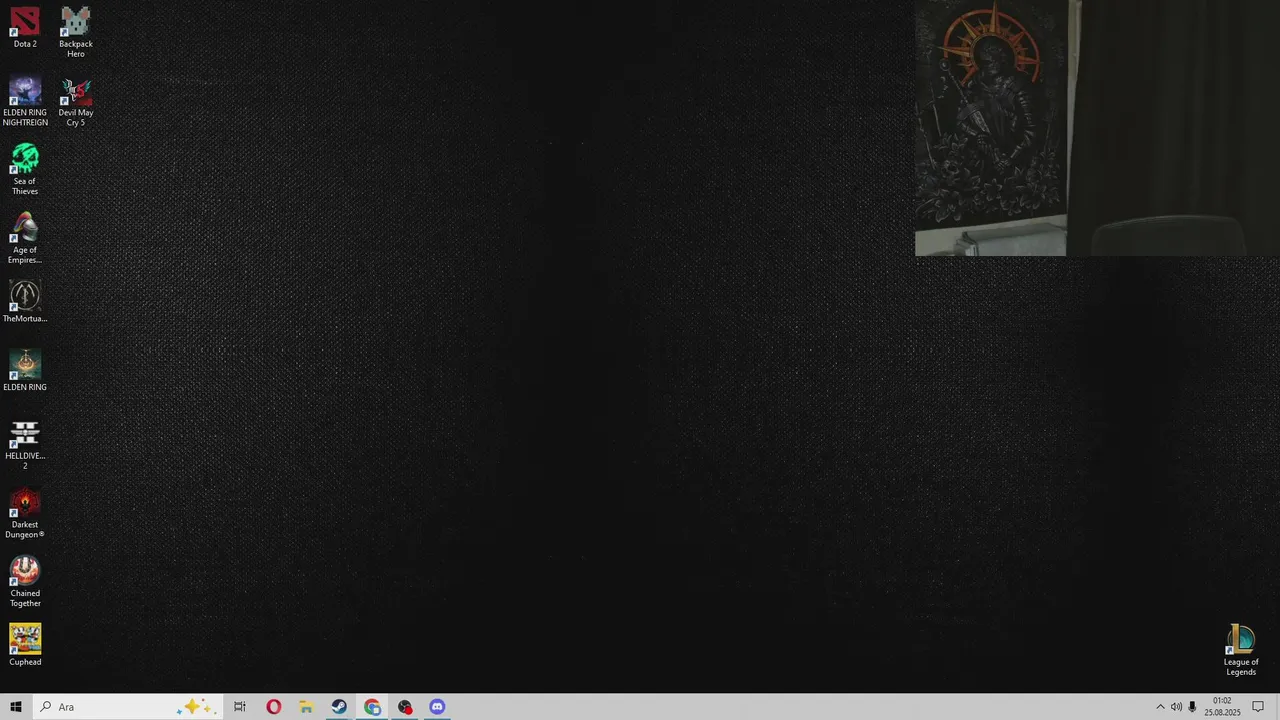This screenshot has height=720, width=1280.
Task: Select the Sea of Thieves shortcut
Action: tap(25, 170)
